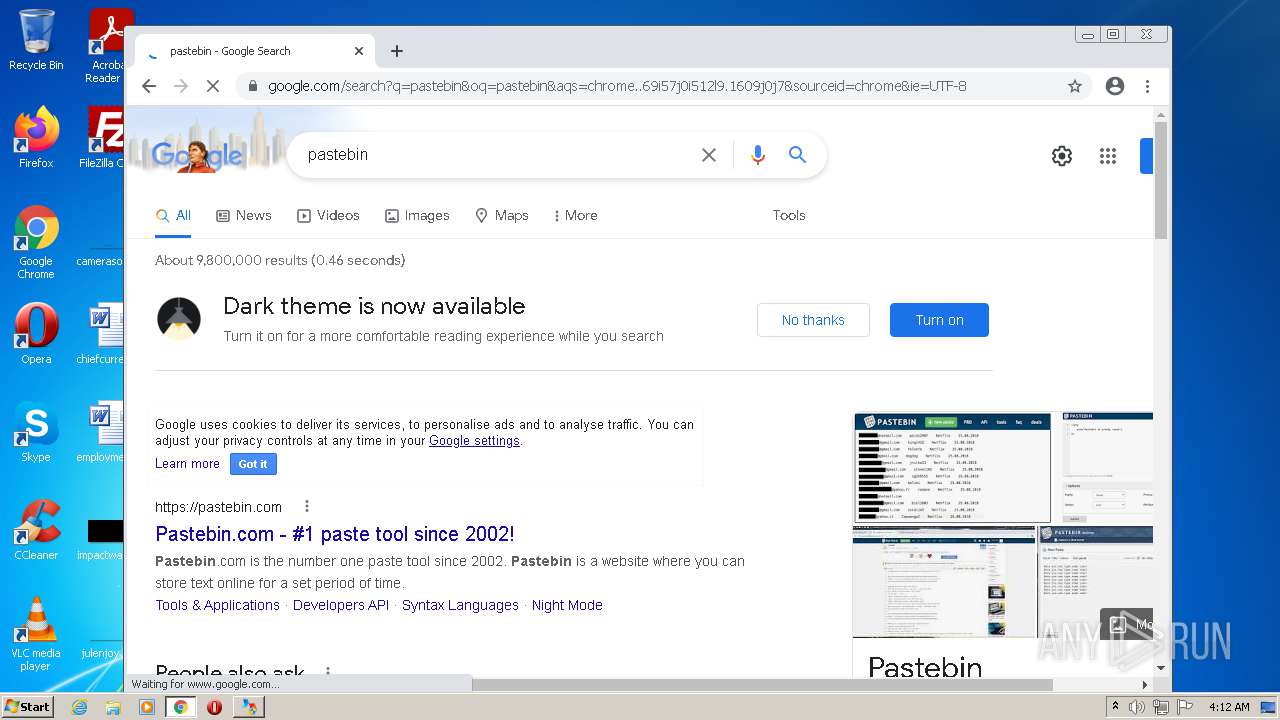Click the address bar URL
This screenshot has width=1280, height=720.
pos(617,86)
